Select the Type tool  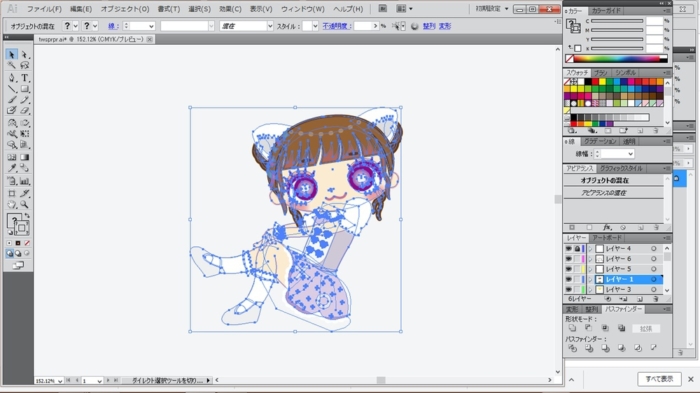(25, 78)
